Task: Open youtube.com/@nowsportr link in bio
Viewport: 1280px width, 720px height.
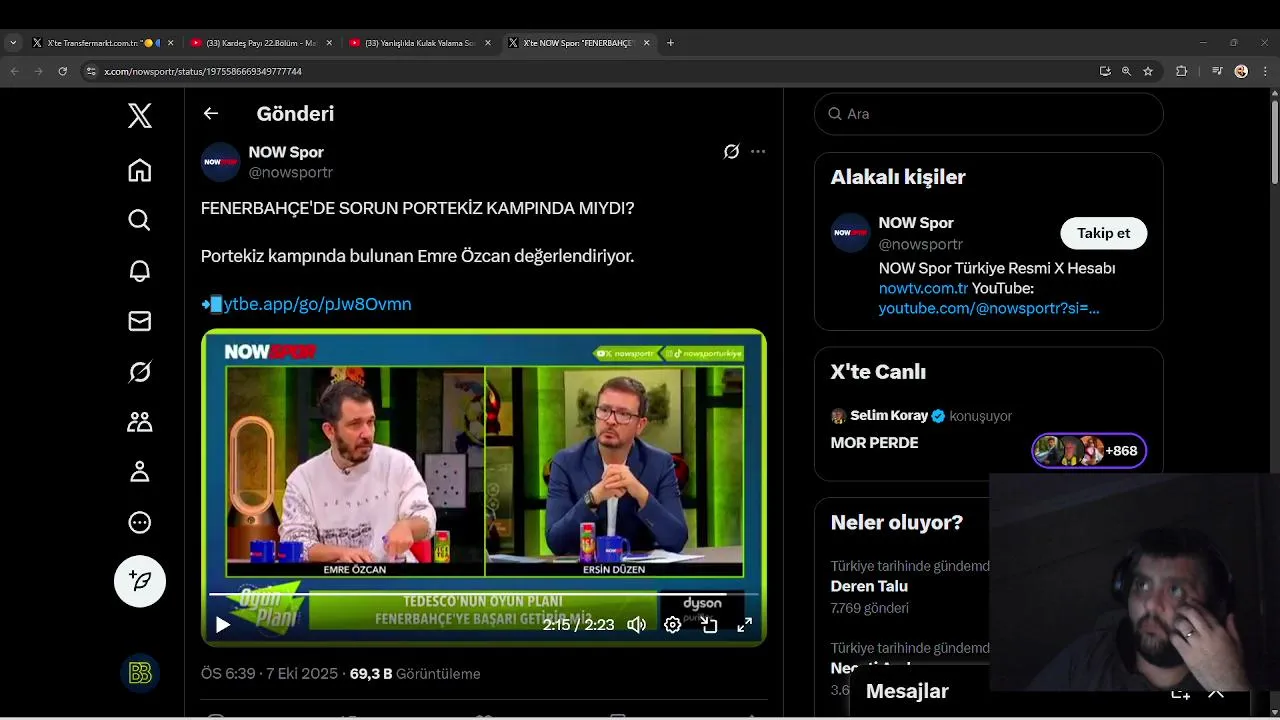Action: (x=989, y=308)
